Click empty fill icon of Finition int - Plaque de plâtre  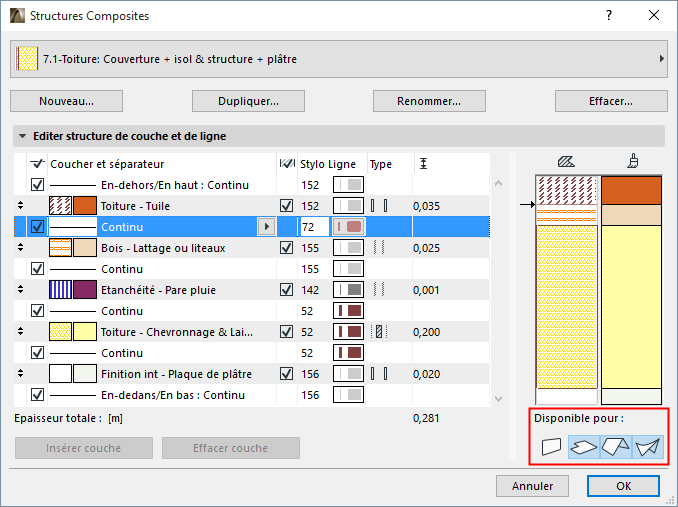tap(61, 373)
